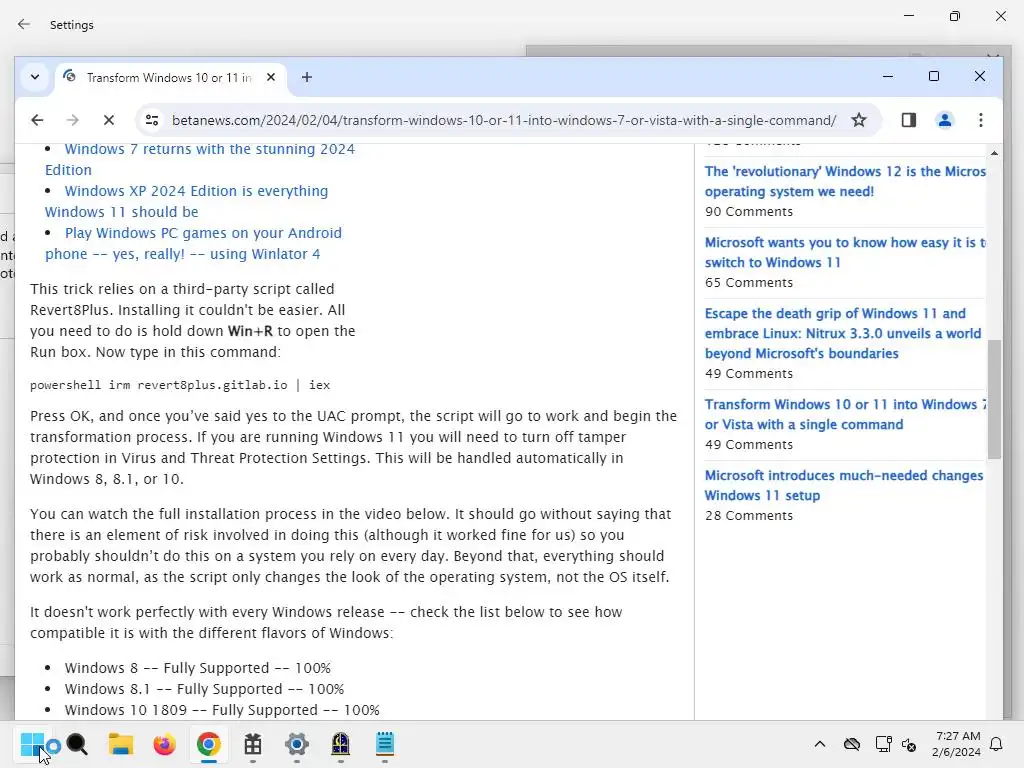This screenshot has height=768, width=1024.
Task: Open 'Windows 7 returns with the stunning 2024' link
Action: [x=200, y=159]
